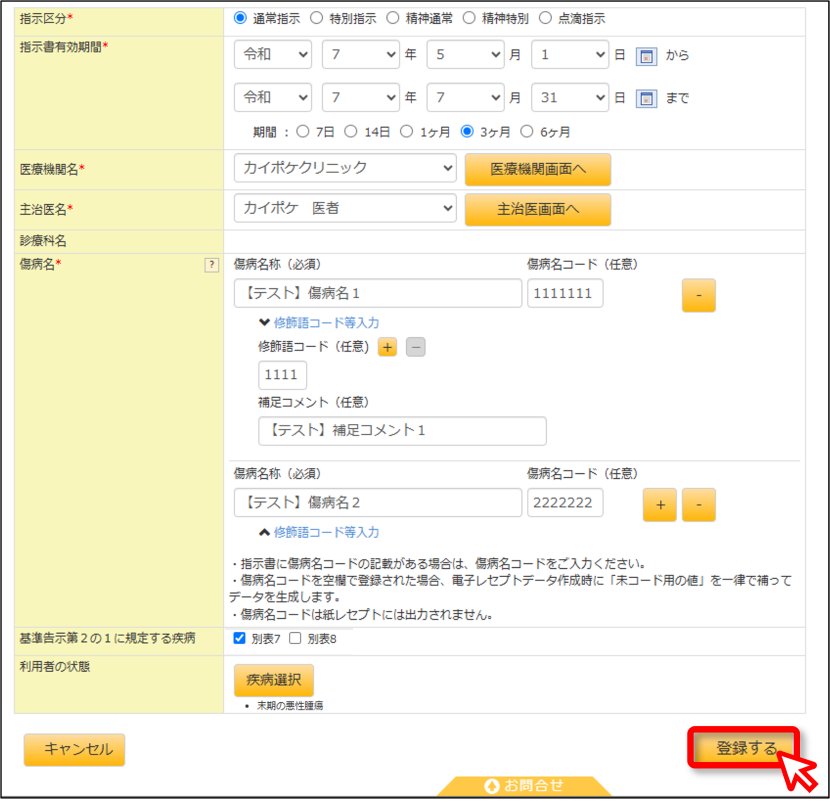This screenshot has width=830, height=803.
Task: Click the 登録する button
Action: click(x=745, y=748)
